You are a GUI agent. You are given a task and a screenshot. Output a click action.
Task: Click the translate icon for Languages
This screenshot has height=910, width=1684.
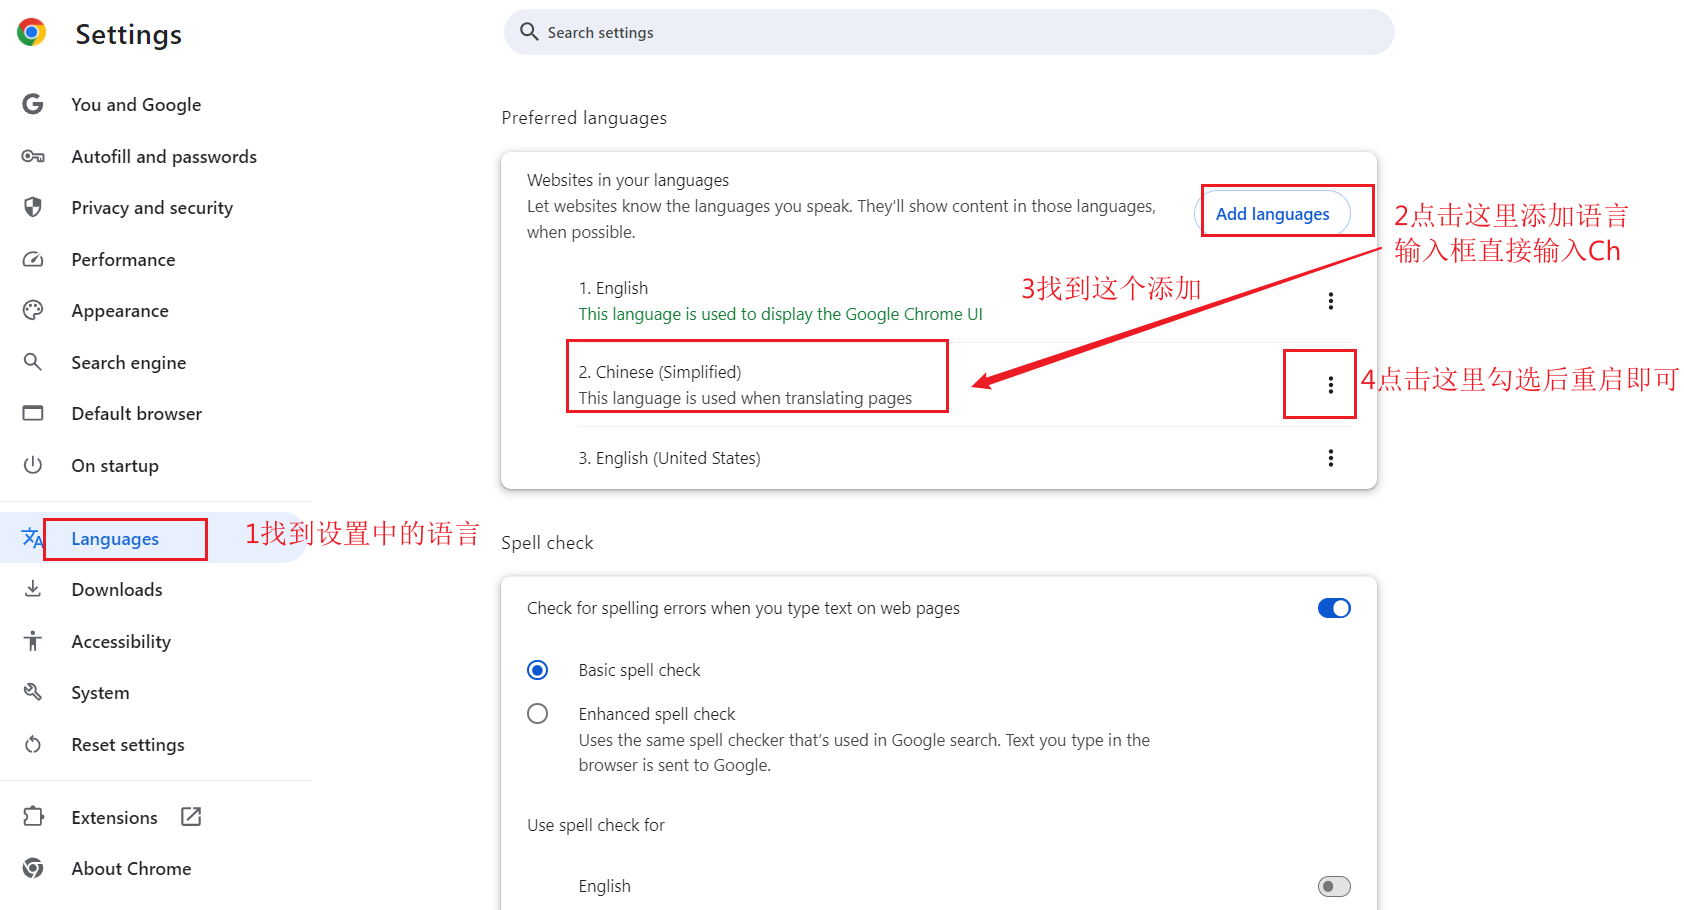pyautogui.click(x=32, y=538)
